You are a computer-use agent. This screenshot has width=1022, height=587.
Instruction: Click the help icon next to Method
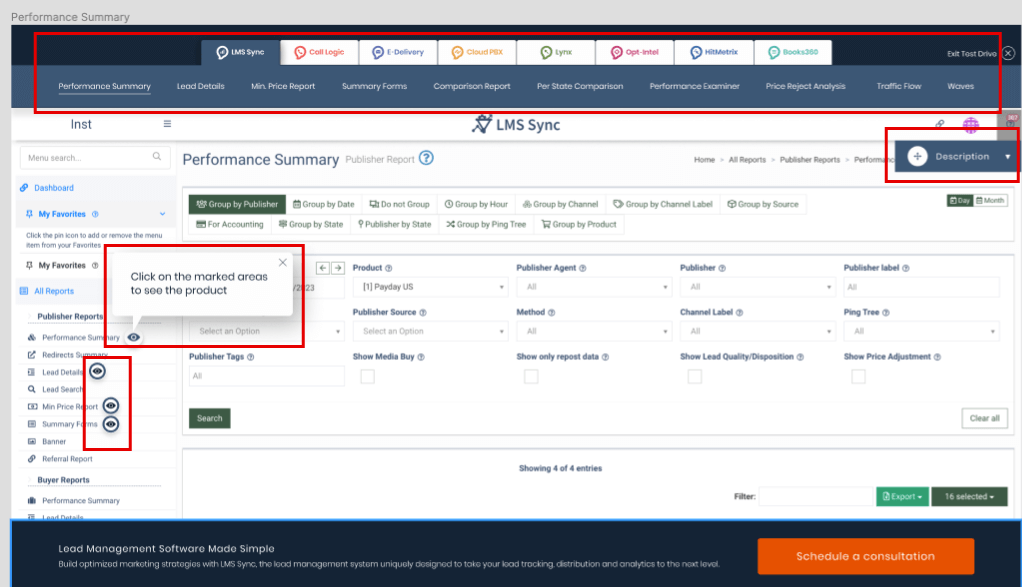point(551,313)
